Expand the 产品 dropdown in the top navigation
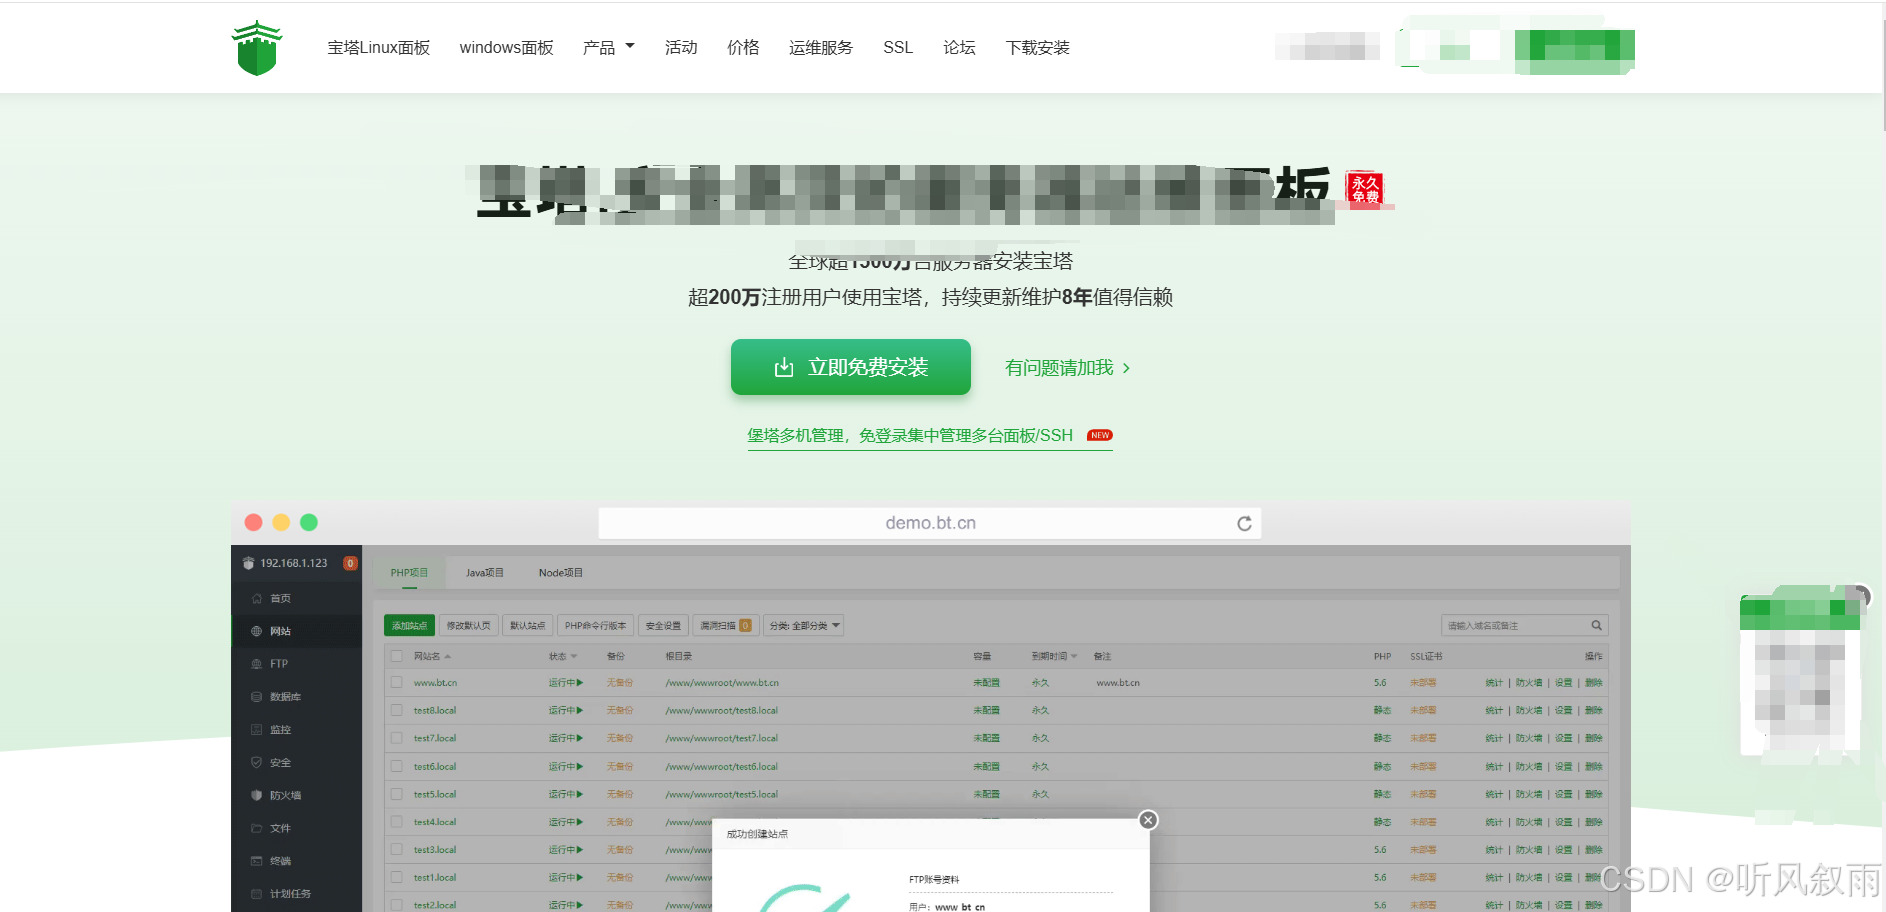 click(x=608, y=47)
